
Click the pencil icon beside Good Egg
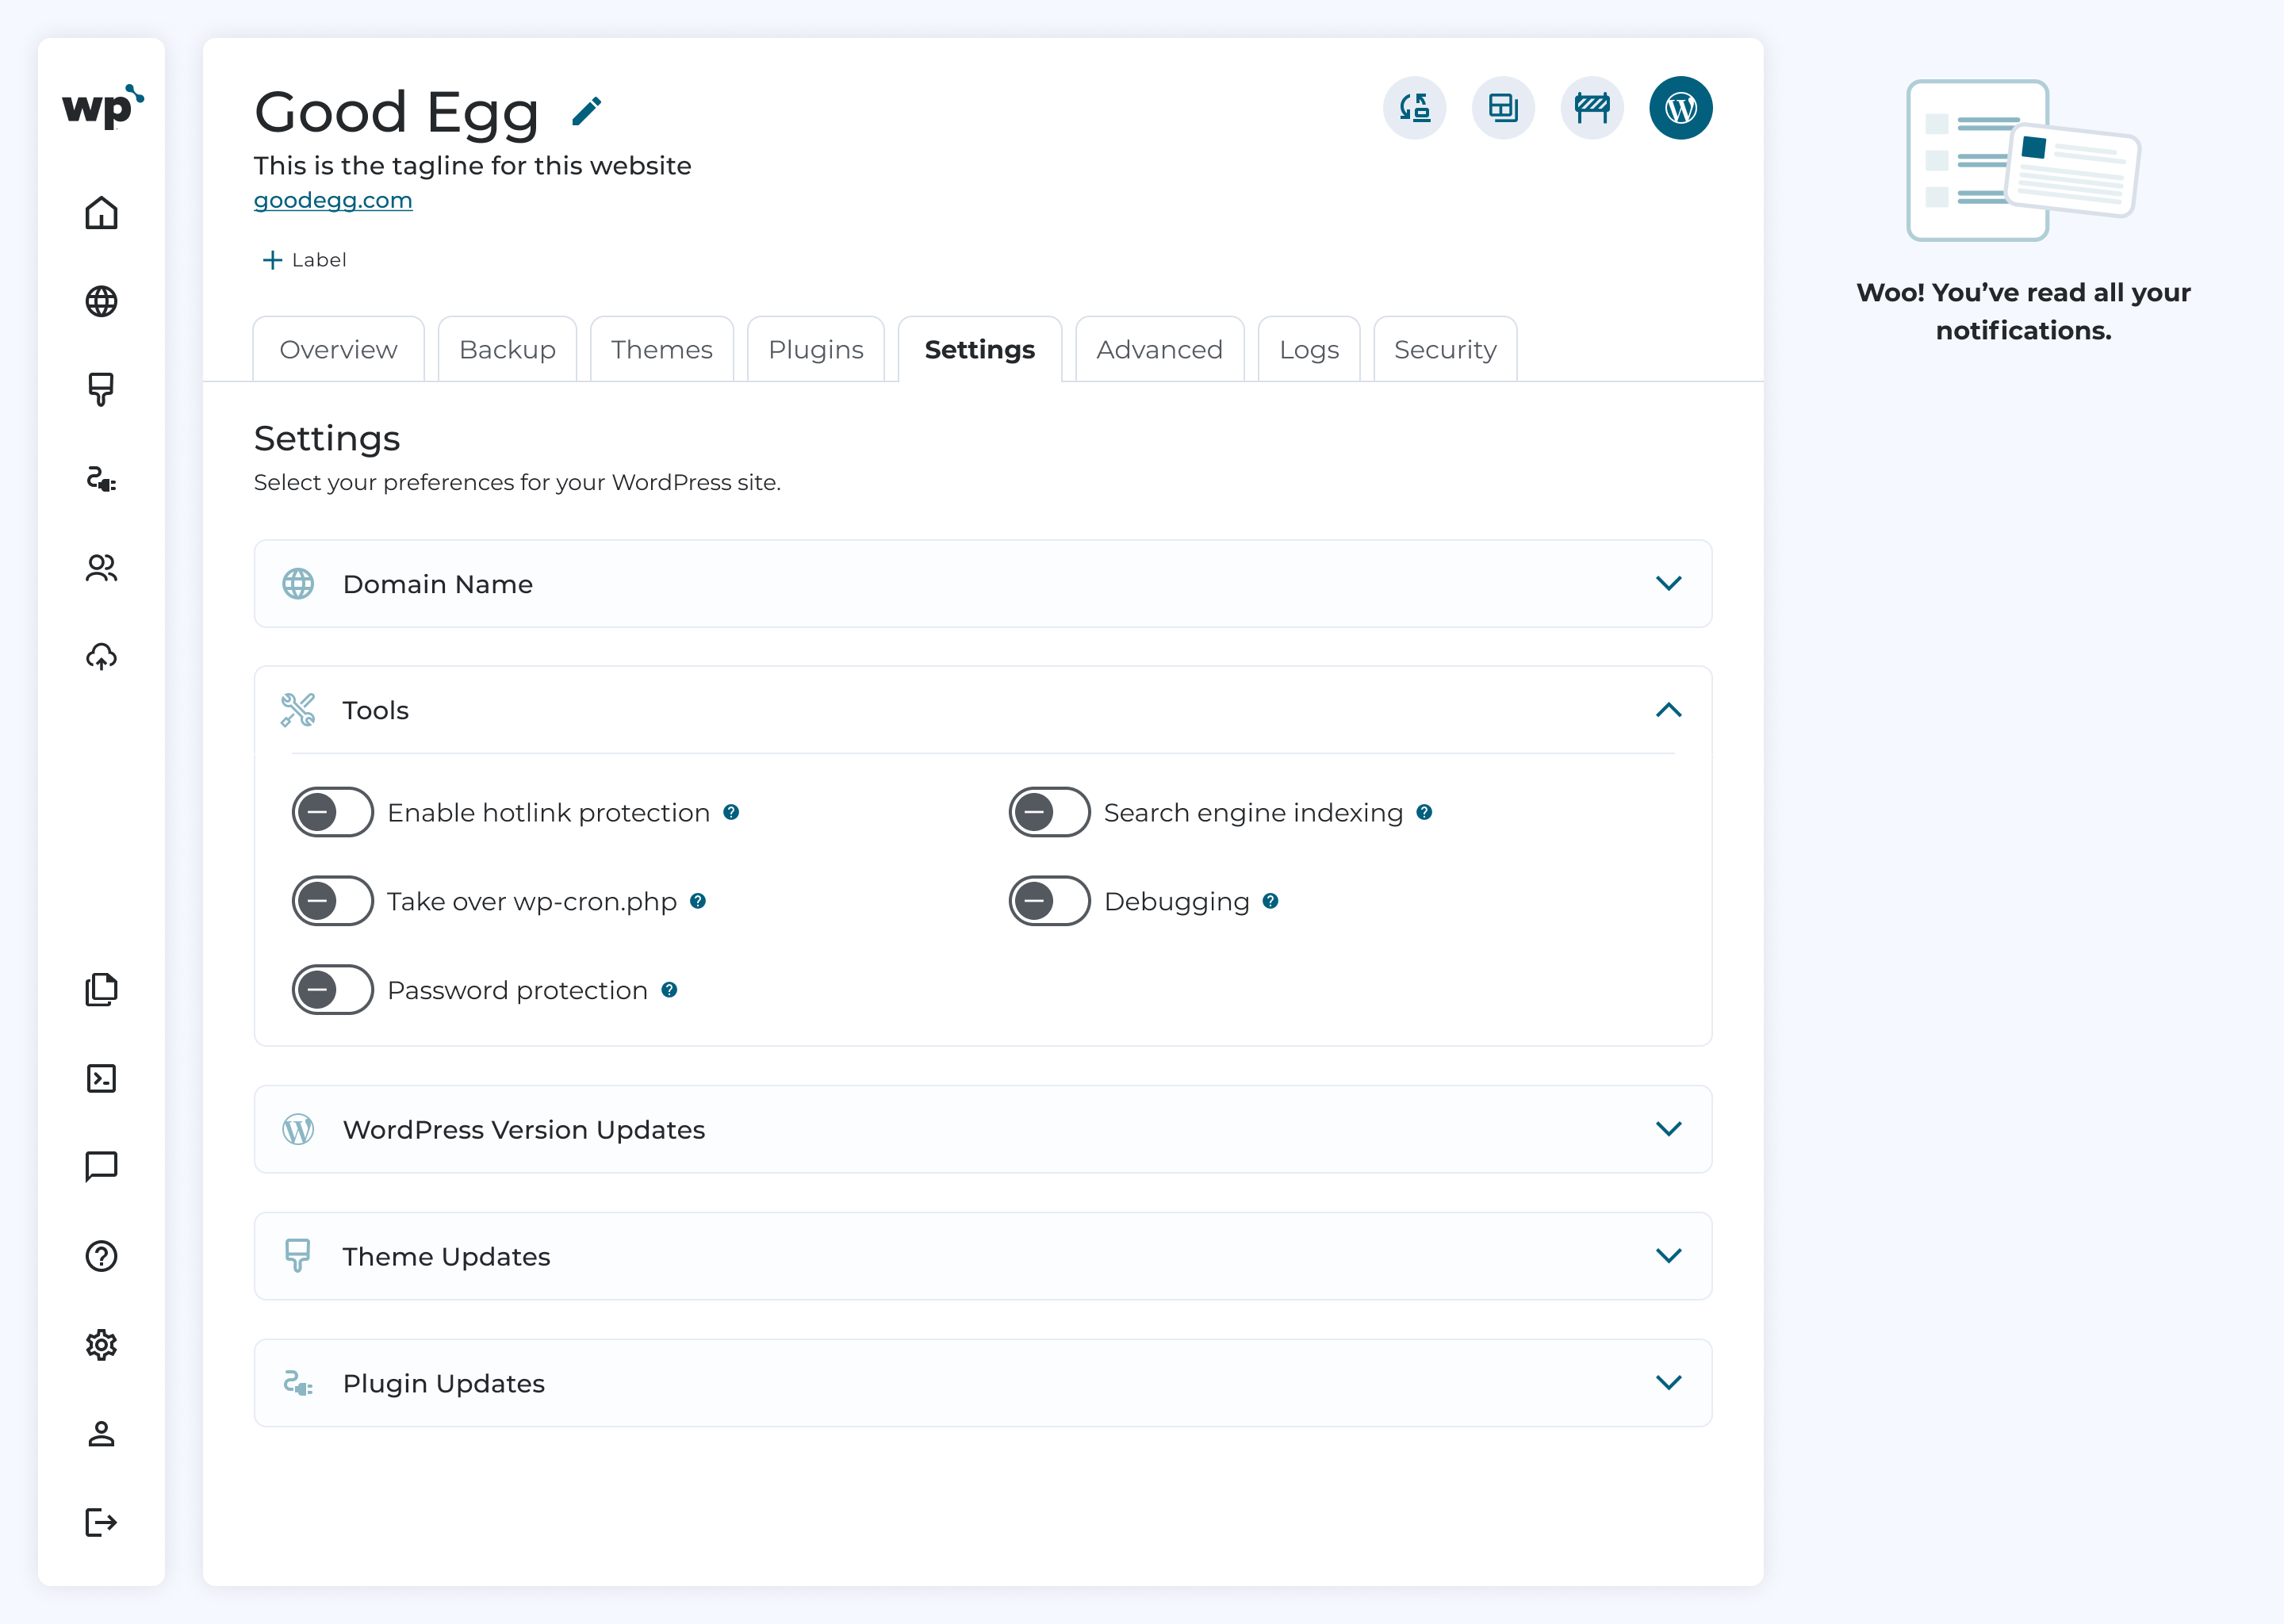(x=587, y=111)
